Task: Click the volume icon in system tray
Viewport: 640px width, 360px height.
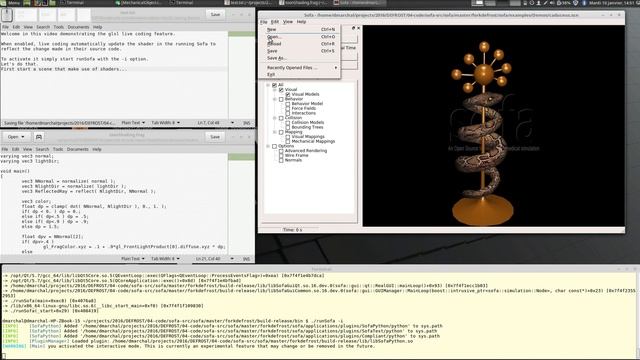Action: pos(552,3)
